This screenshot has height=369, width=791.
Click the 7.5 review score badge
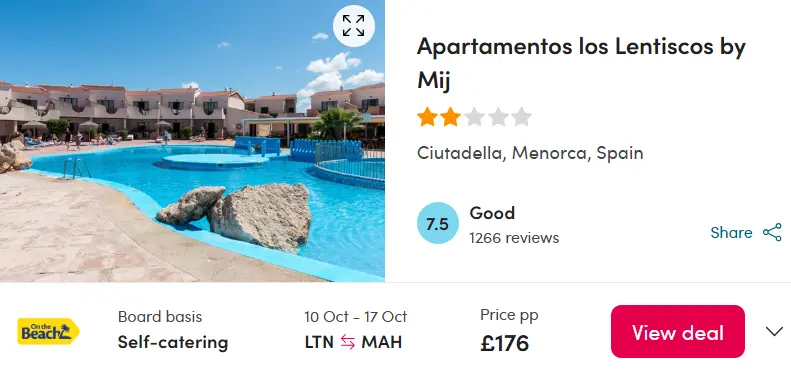pyautogui.click(x=438, y=223)
